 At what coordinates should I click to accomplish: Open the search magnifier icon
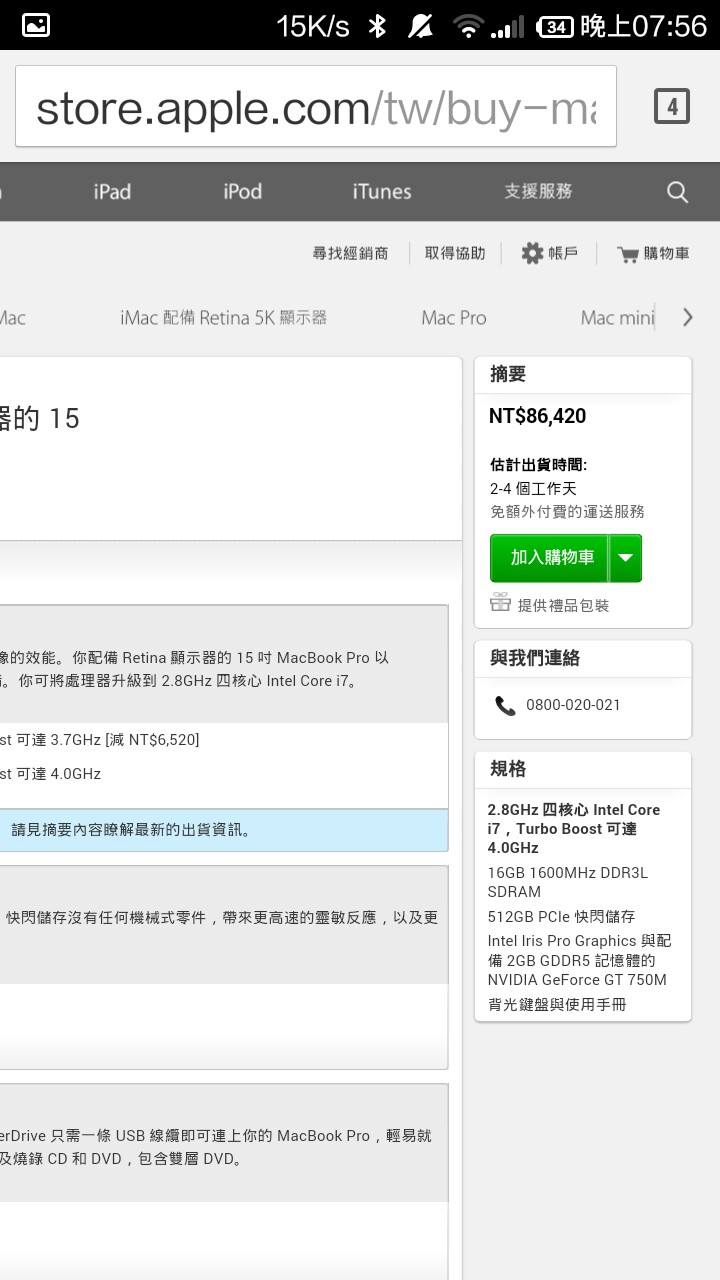point(677,192)
